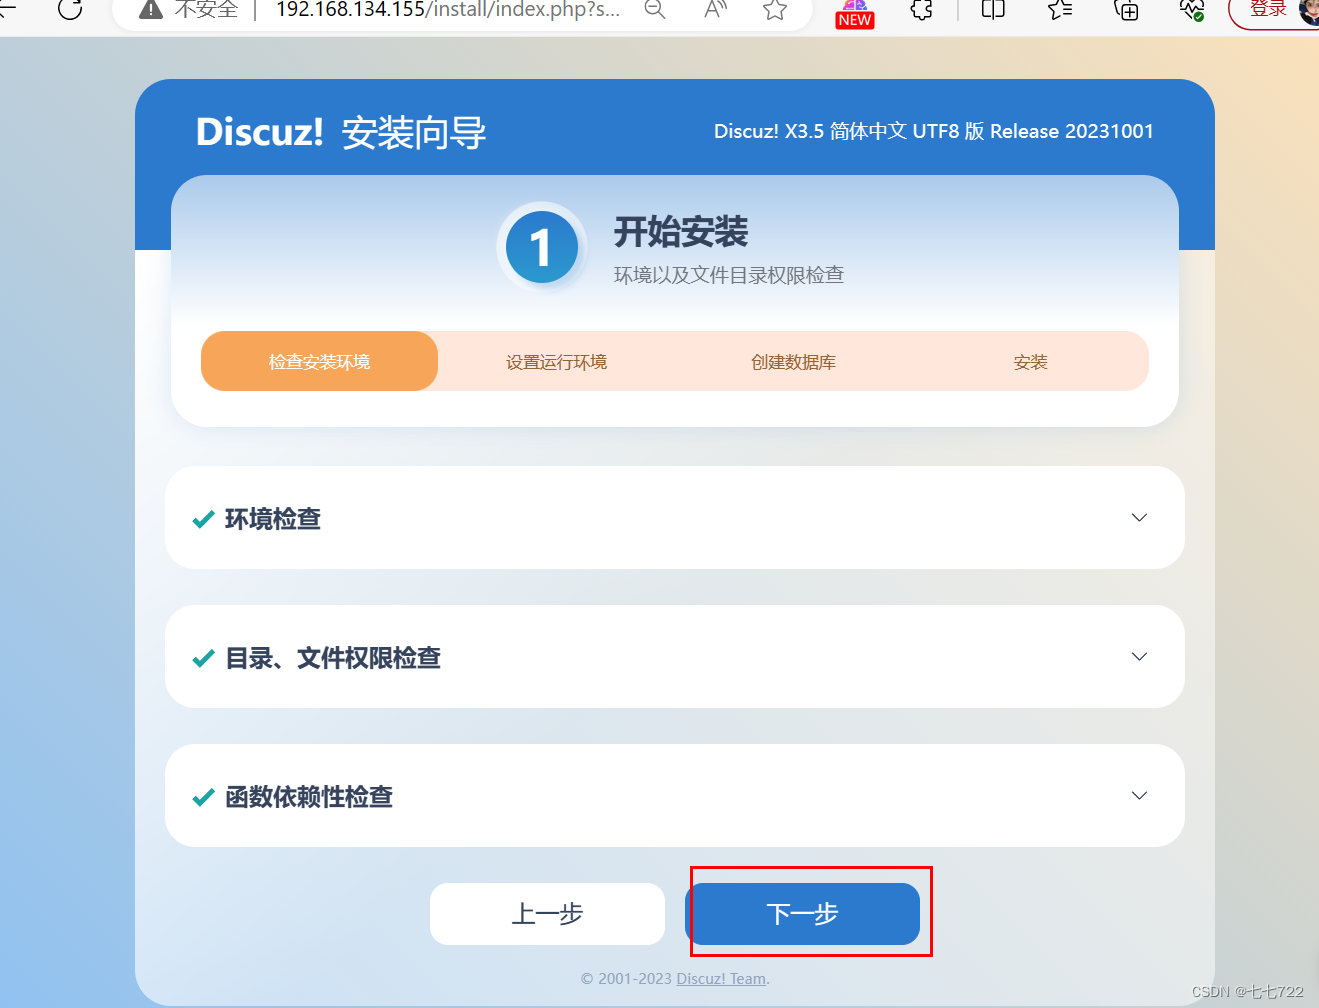Image resolution: width=1319 pixels, height=1008 pixels.
Task: Expand the 函数依赖性检查 section chevron
Action: [1139, 795]
